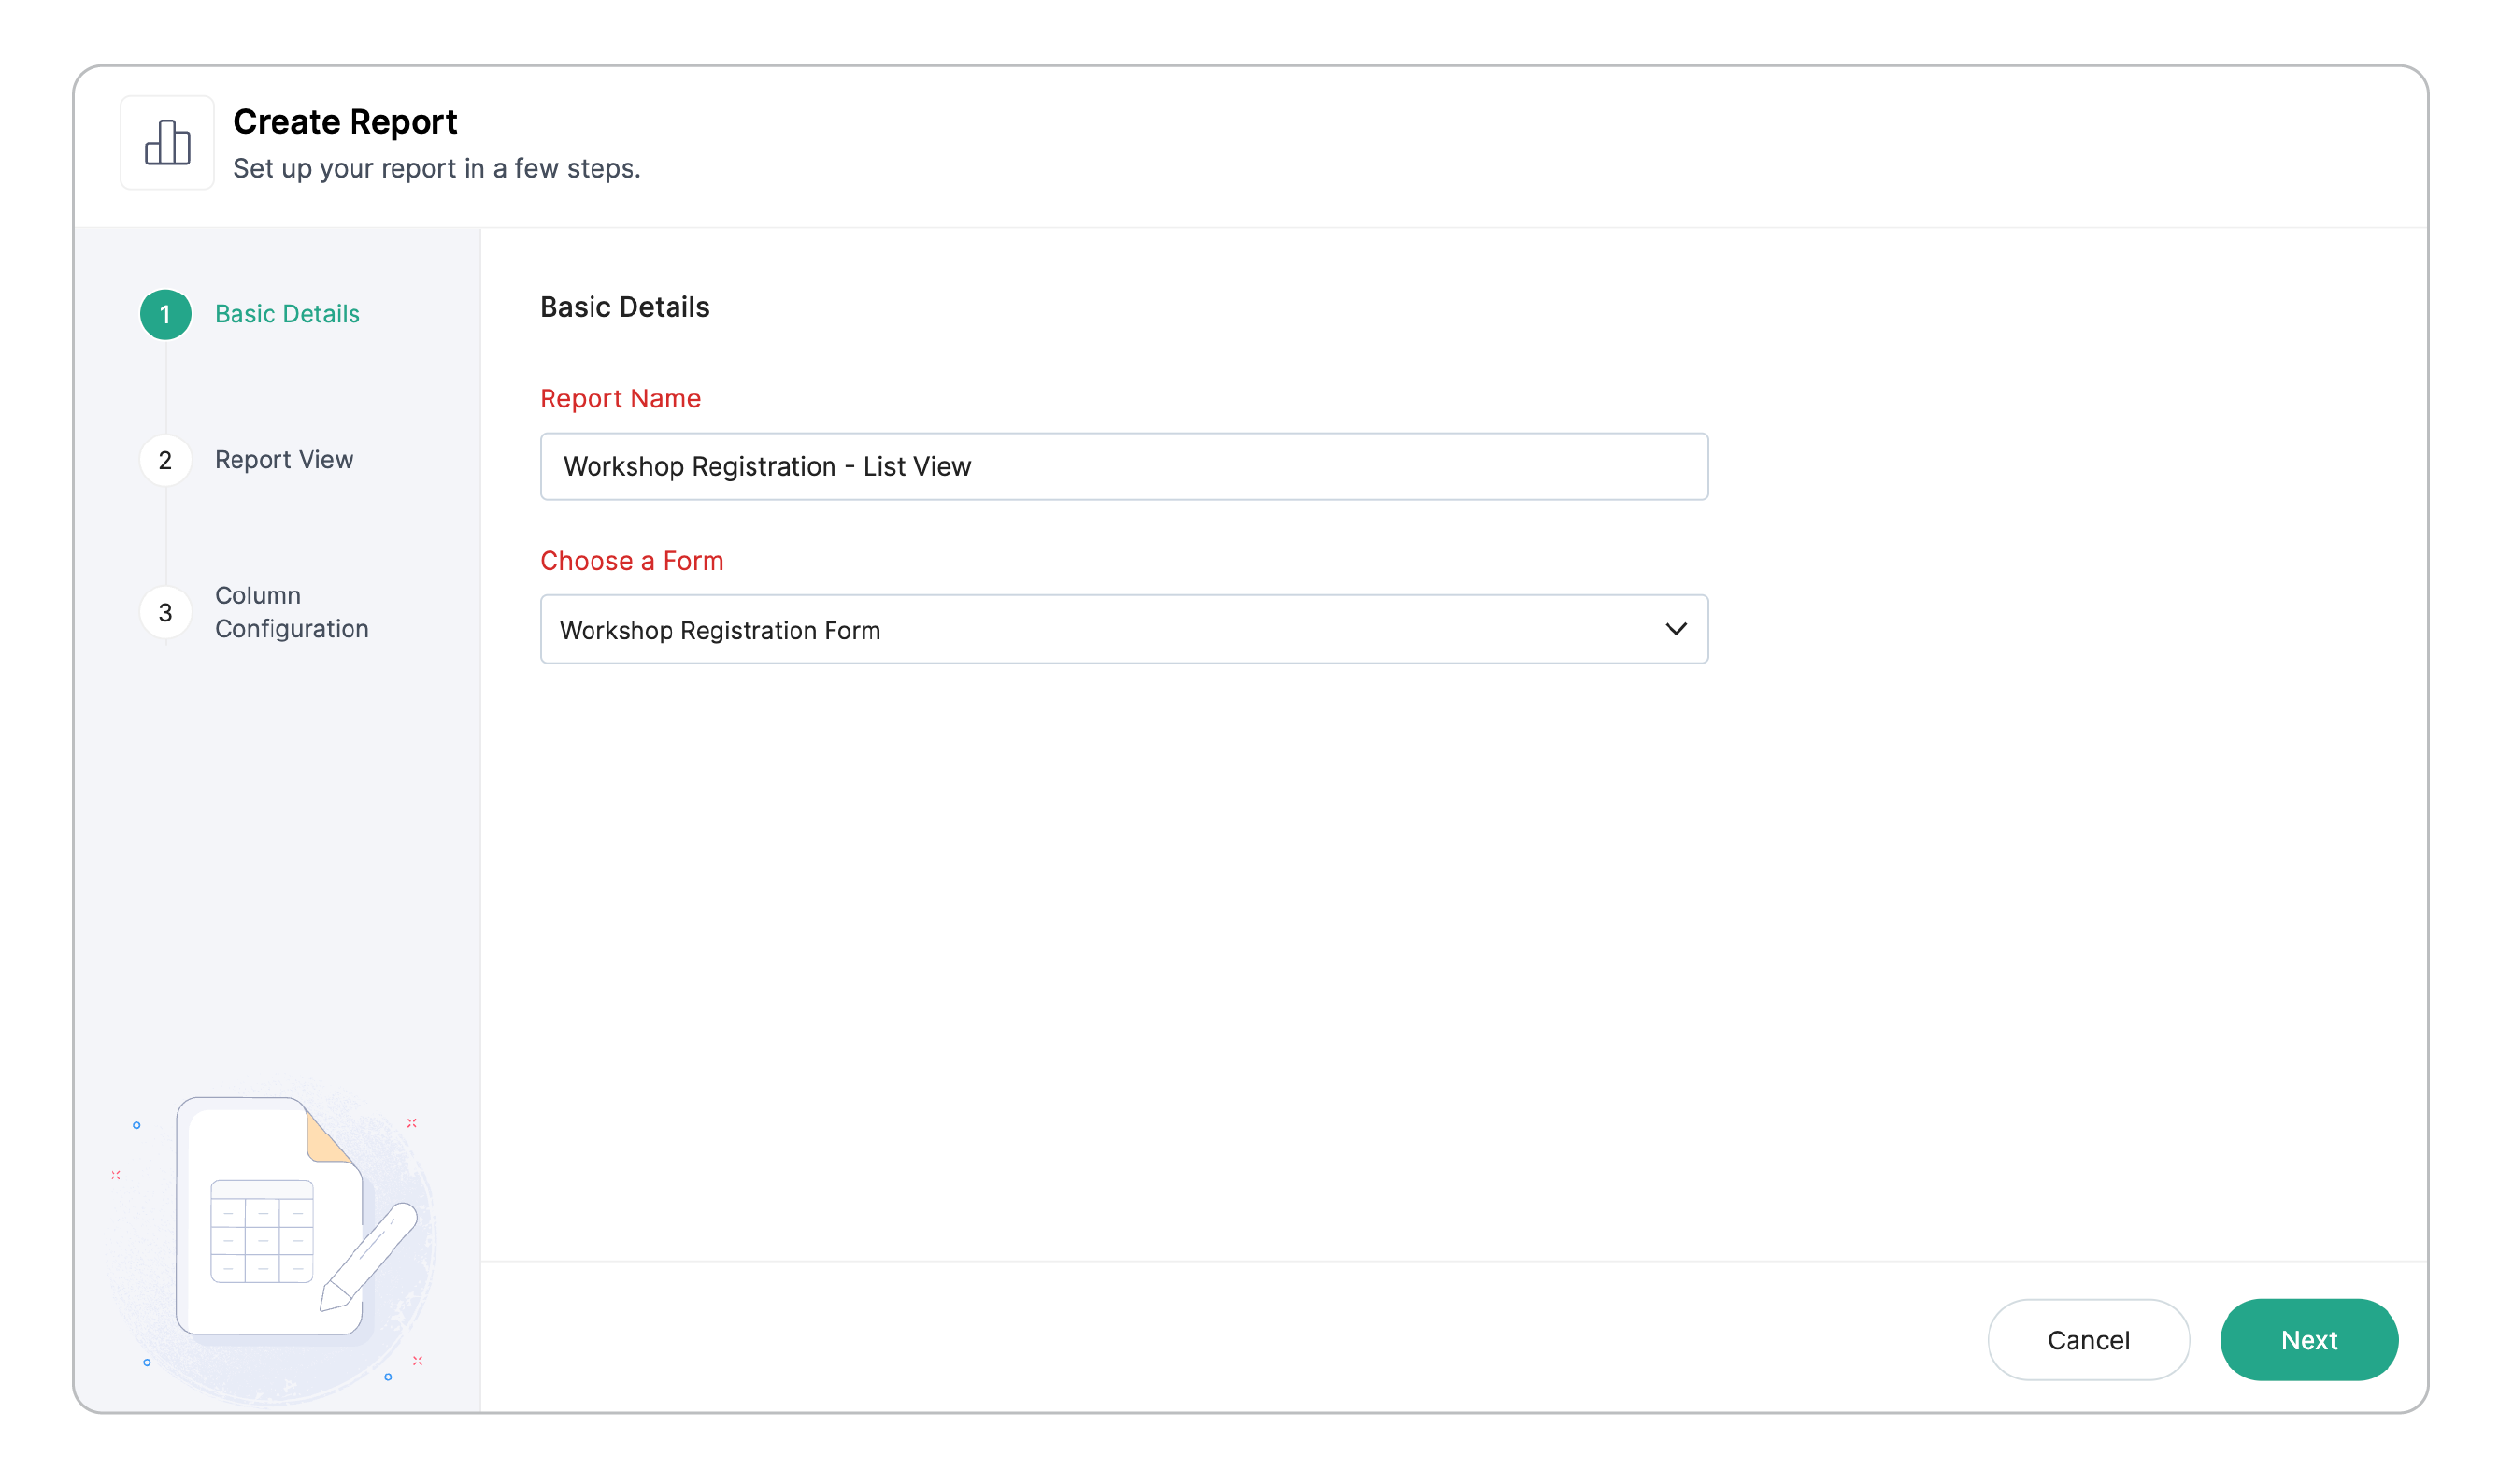
Task: Go to Report View step
Action: pos(284,460)
